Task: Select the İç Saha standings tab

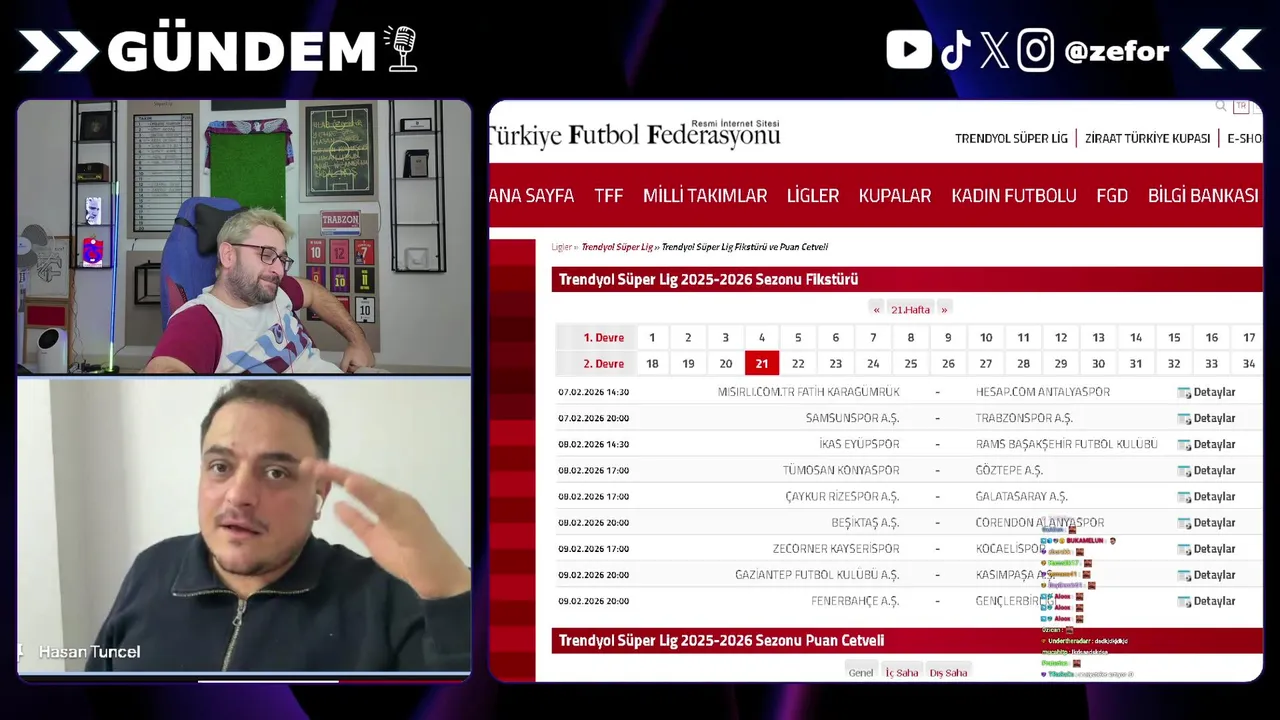Action: point(901,672)
